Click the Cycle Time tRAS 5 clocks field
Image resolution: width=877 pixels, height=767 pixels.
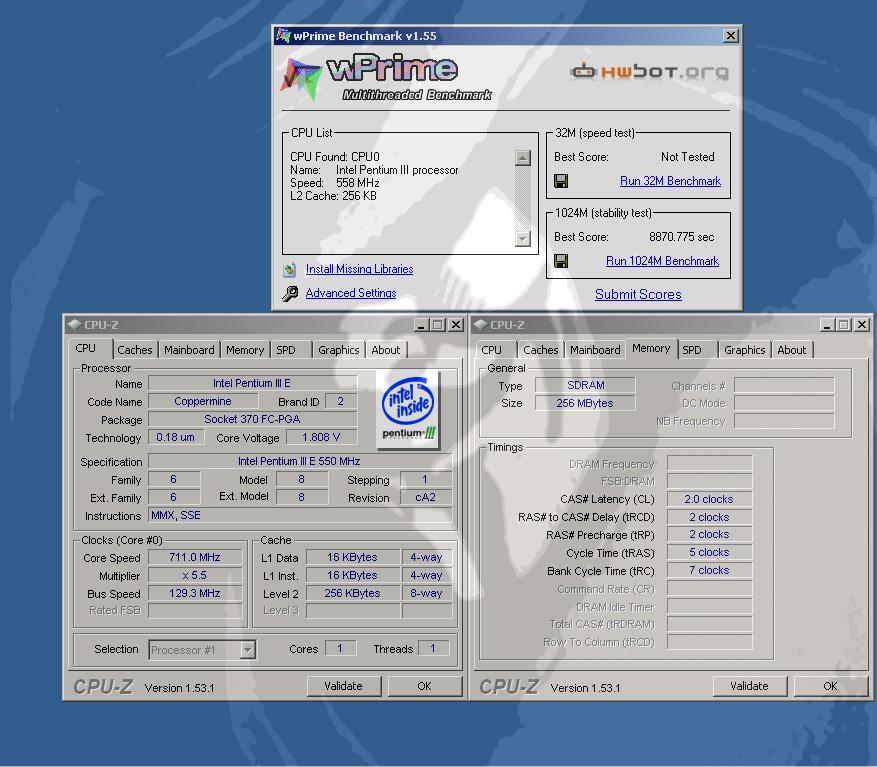tap(709, 553)
